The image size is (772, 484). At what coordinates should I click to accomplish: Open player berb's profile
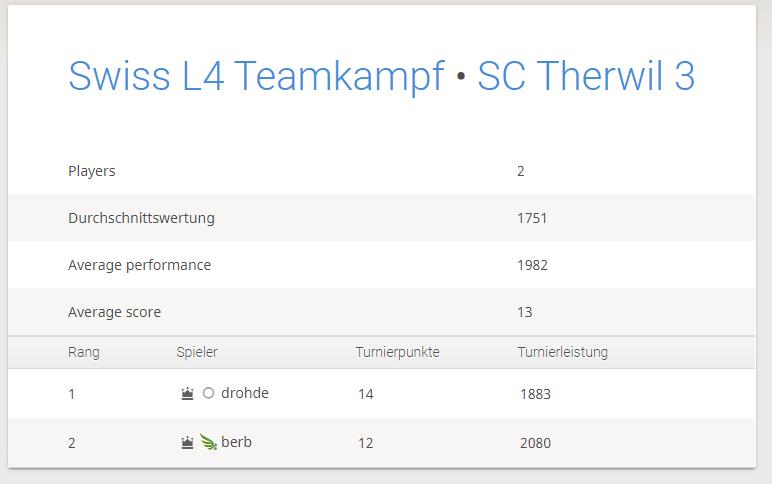236,442
